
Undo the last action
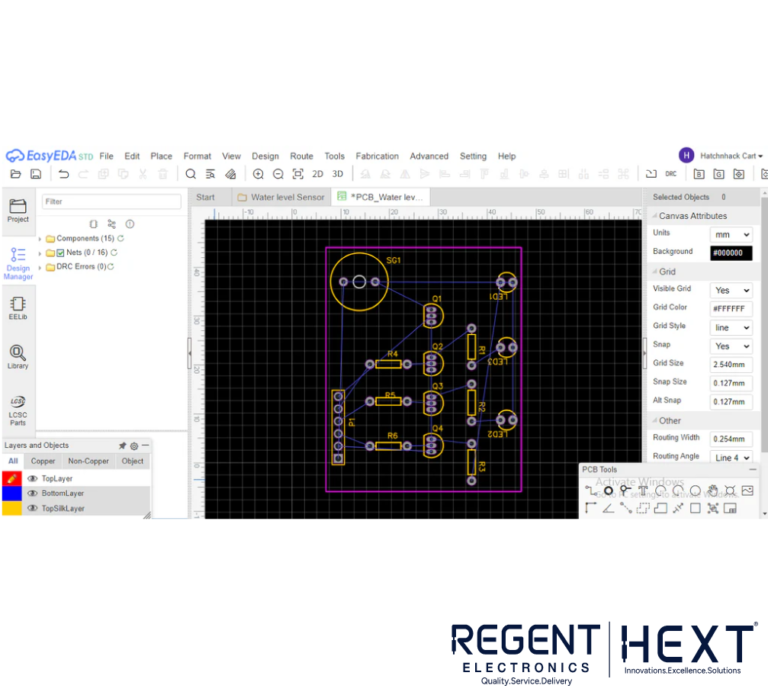(x=64, y=174)
